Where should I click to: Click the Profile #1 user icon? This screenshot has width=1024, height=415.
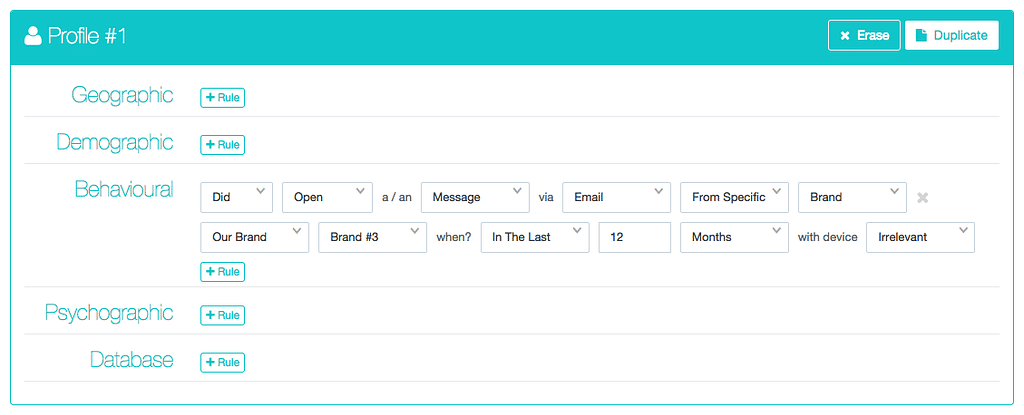[x=33, y=36]
